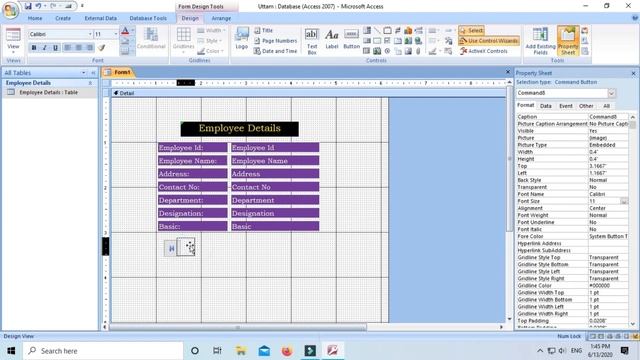Toggle the Select controls tool
The image size is (640, 360).
471,30
